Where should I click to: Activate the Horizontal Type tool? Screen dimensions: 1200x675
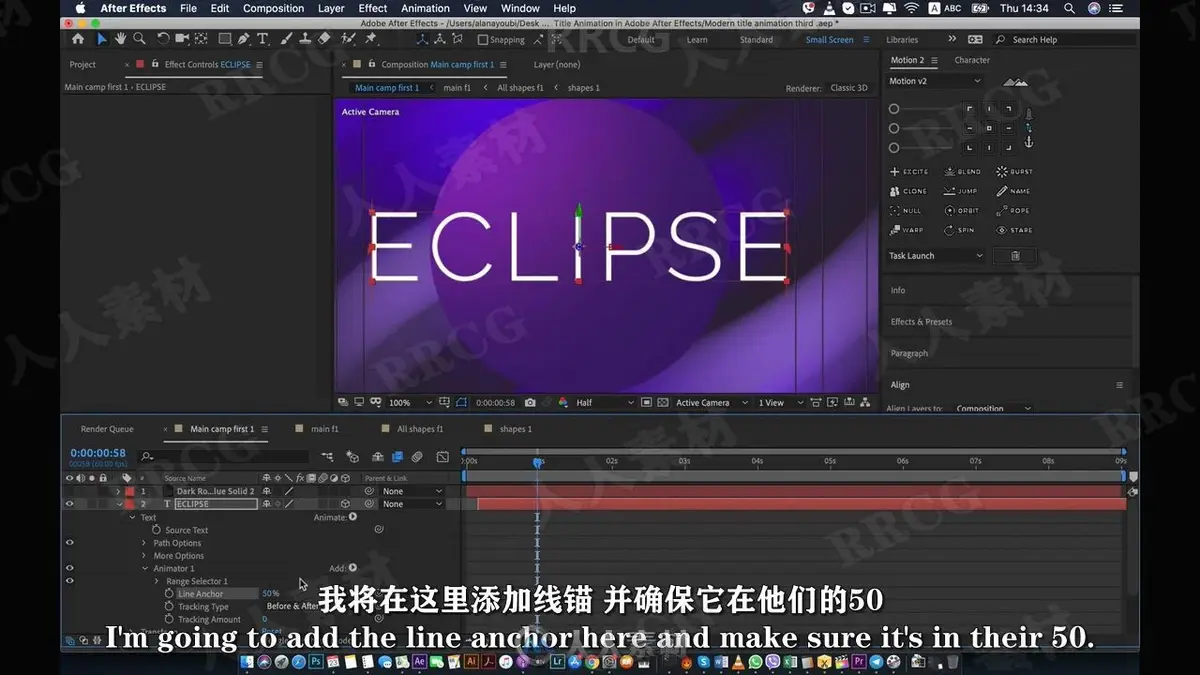[x=263, y=39]
